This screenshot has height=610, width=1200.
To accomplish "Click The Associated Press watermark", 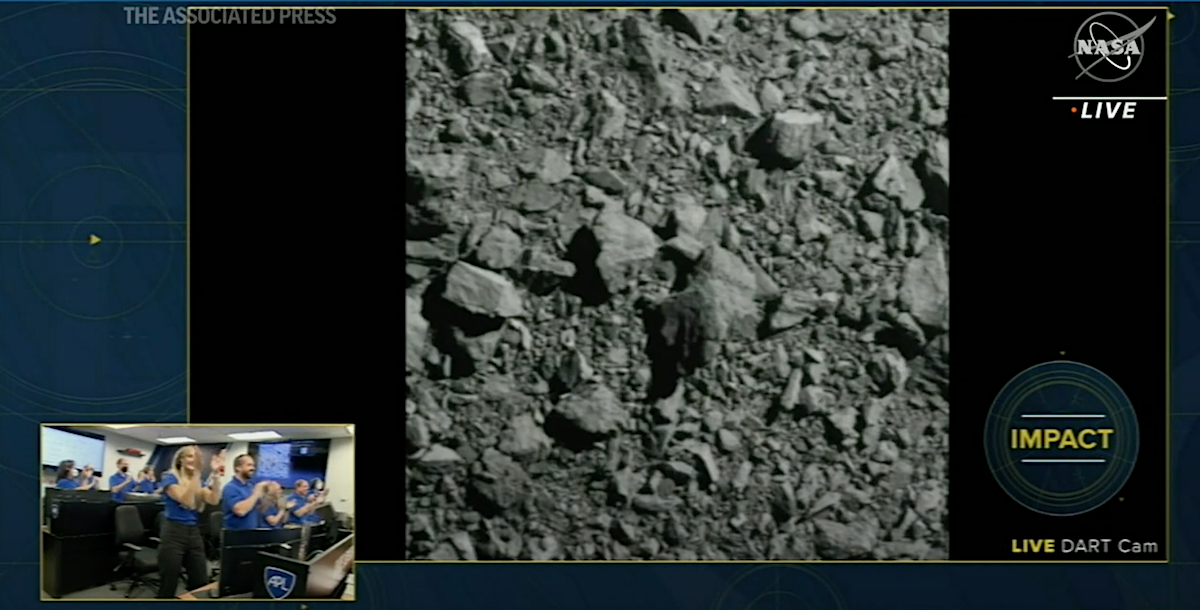I will [x=229, y=16].
